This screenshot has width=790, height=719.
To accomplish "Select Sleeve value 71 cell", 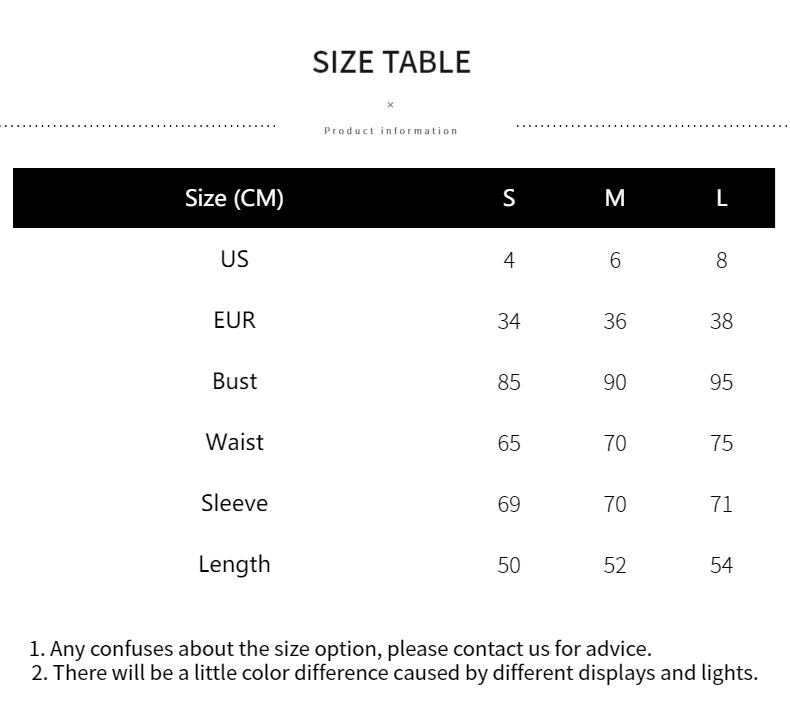I will point(721,504).
